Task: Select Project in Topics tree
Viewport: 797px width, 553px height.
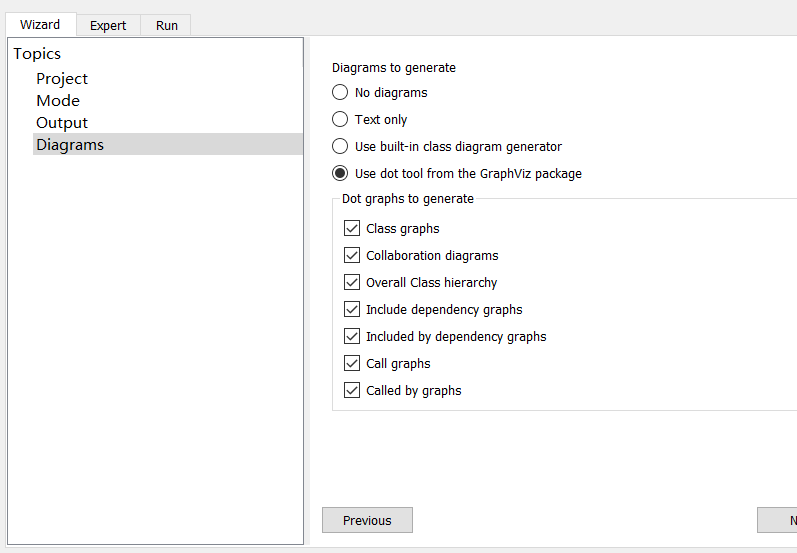Action: [62, 79]
